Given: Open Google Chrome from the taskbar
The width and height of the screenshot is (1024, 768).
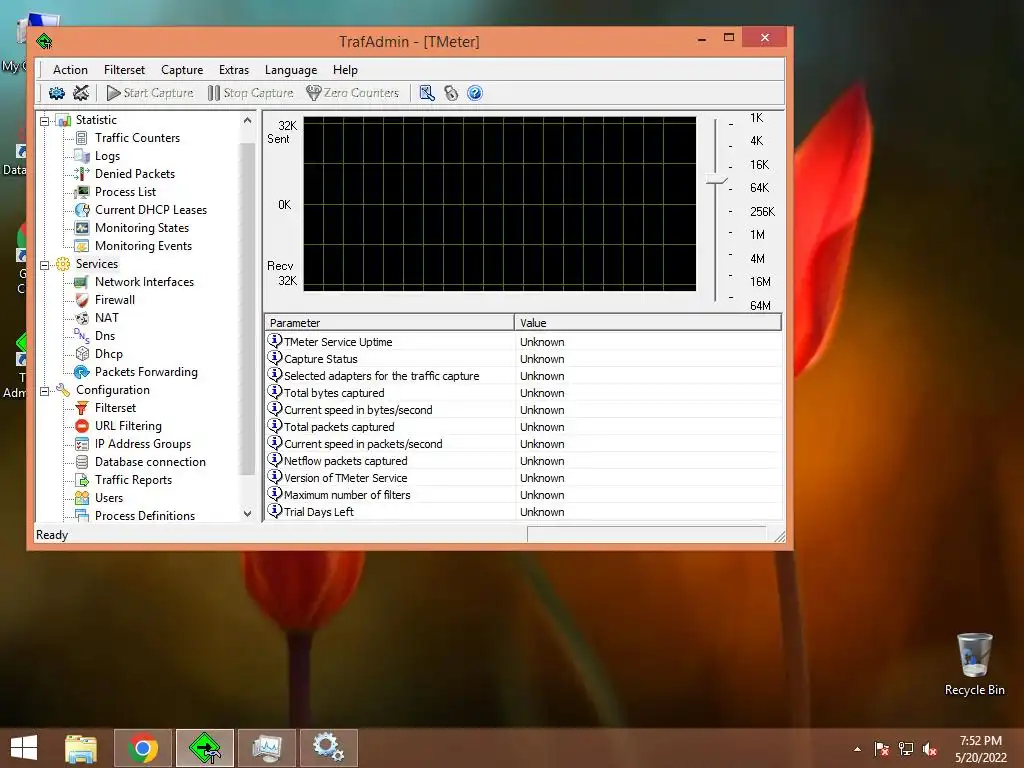Looking at the screenshot, I should click(143, 748).
